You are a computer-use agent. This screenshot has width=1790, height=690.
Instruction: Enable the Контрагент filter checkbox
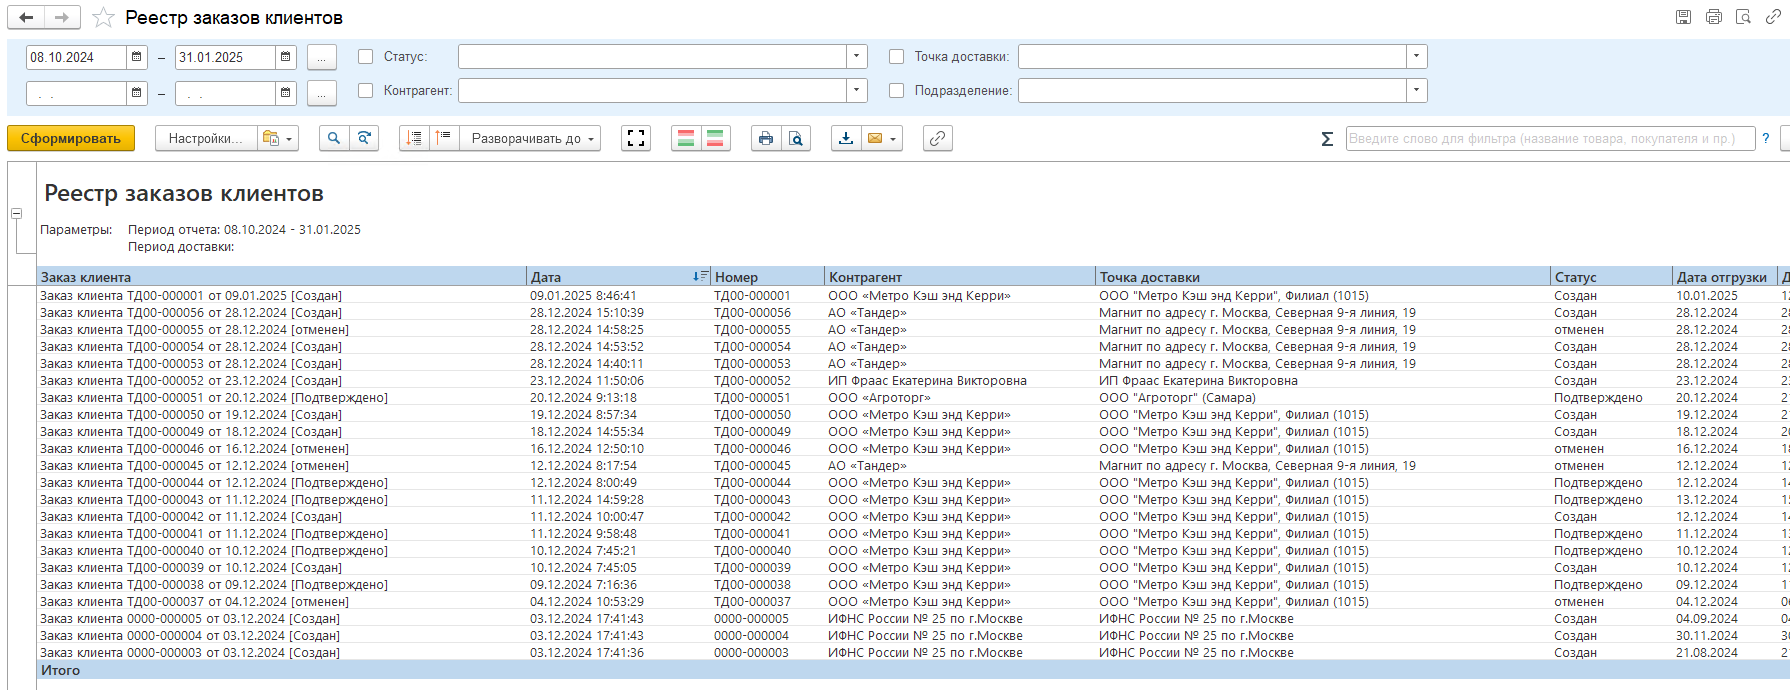366,91
